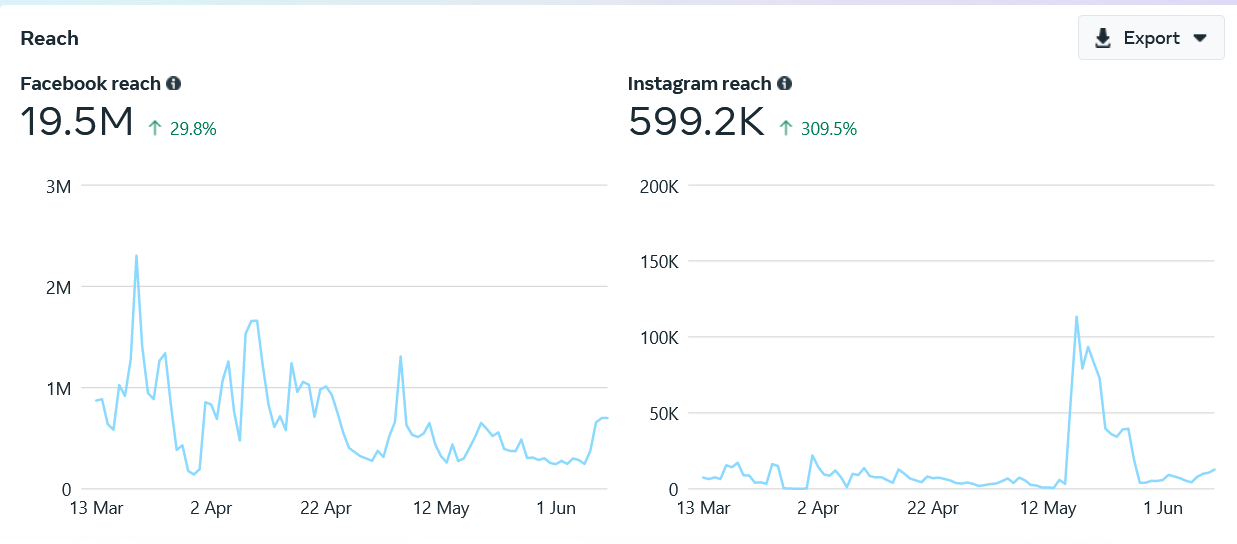Click the Reach section heading
The width and height of the screenshot is (1237, 544).
pyautogui.click(x=49, y=38)
